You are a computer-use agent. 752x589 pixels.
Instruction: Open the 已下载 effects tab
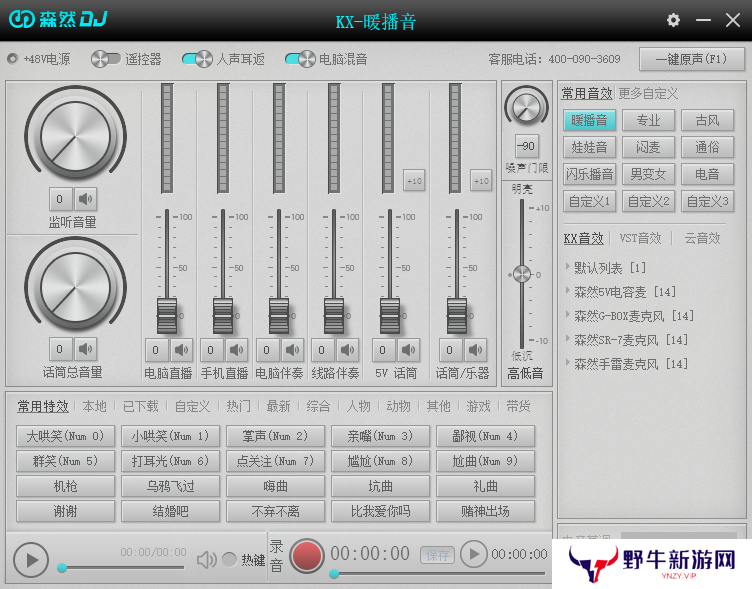(141, 406)
